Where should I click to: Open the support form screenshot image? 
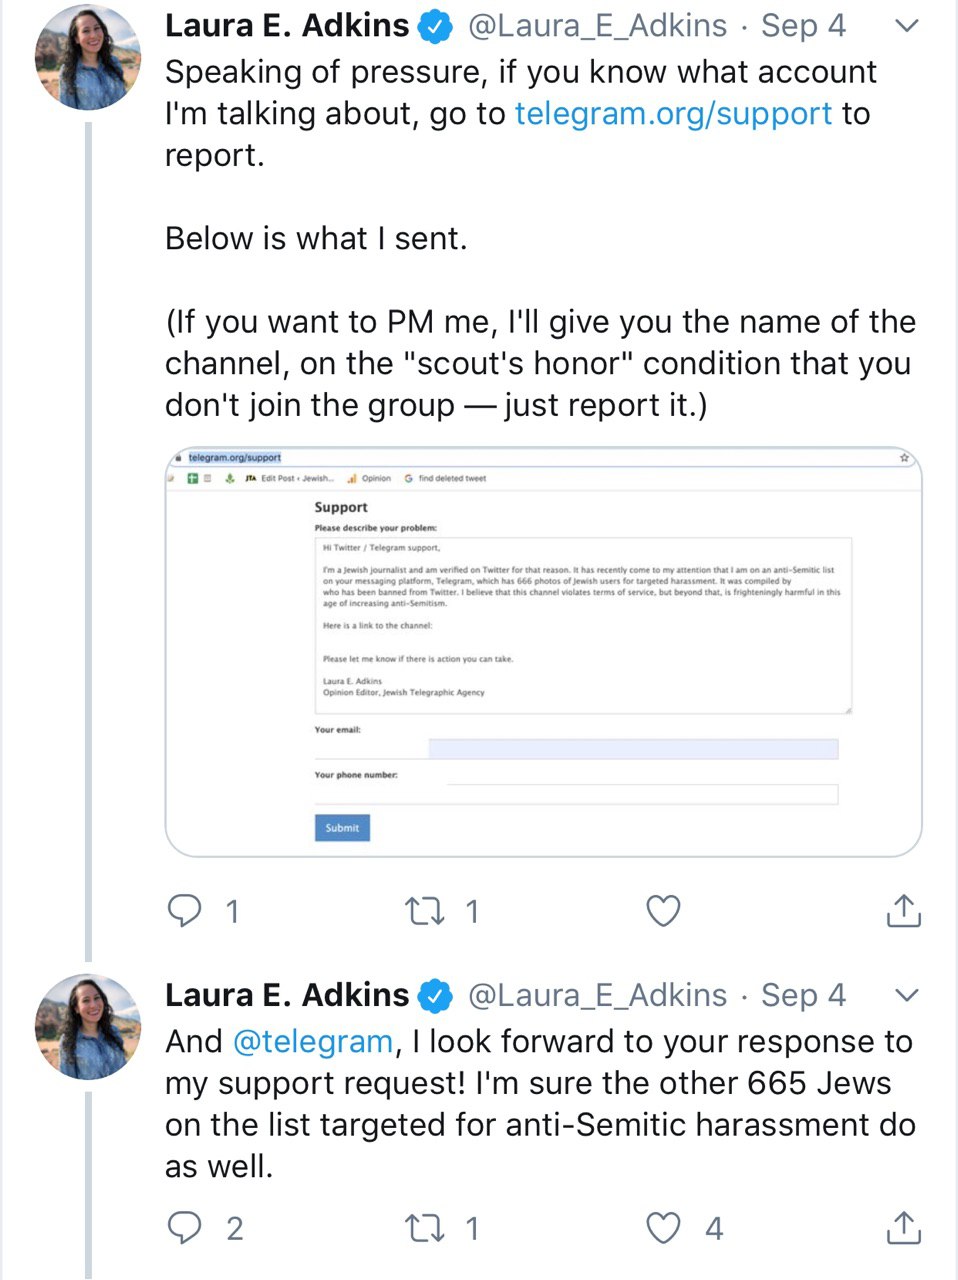(x=543, y=651)
